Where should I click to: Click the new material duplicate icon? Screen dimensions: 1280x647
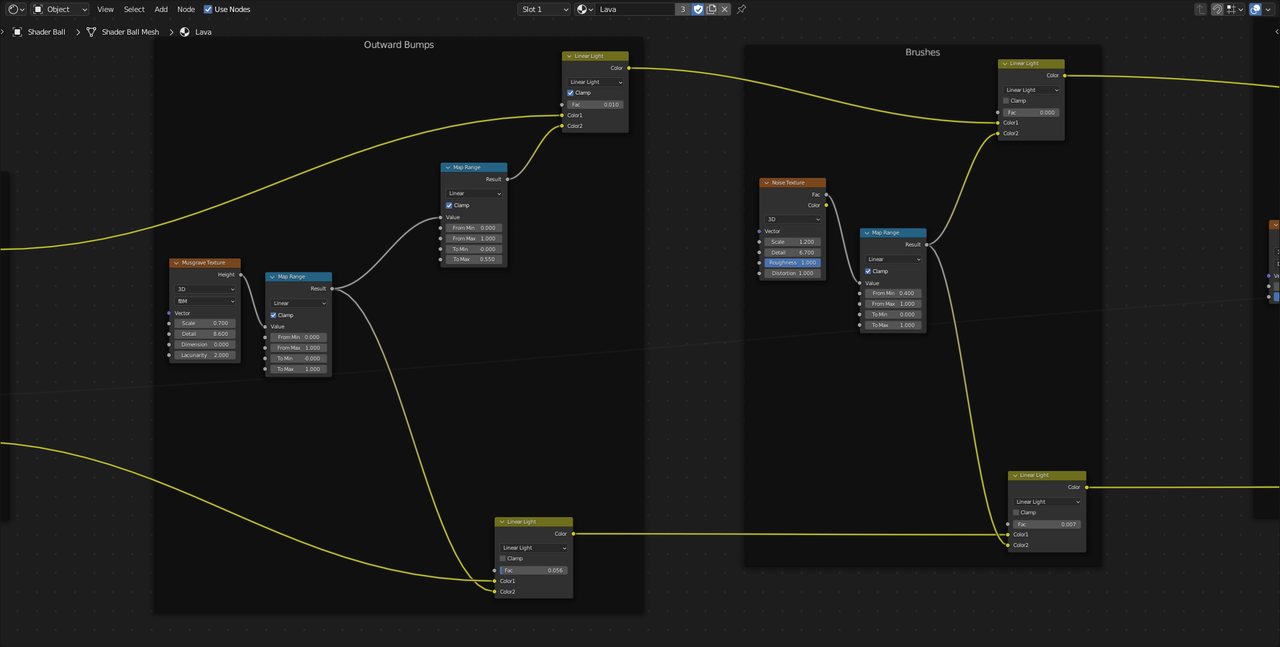pos(711,9)
